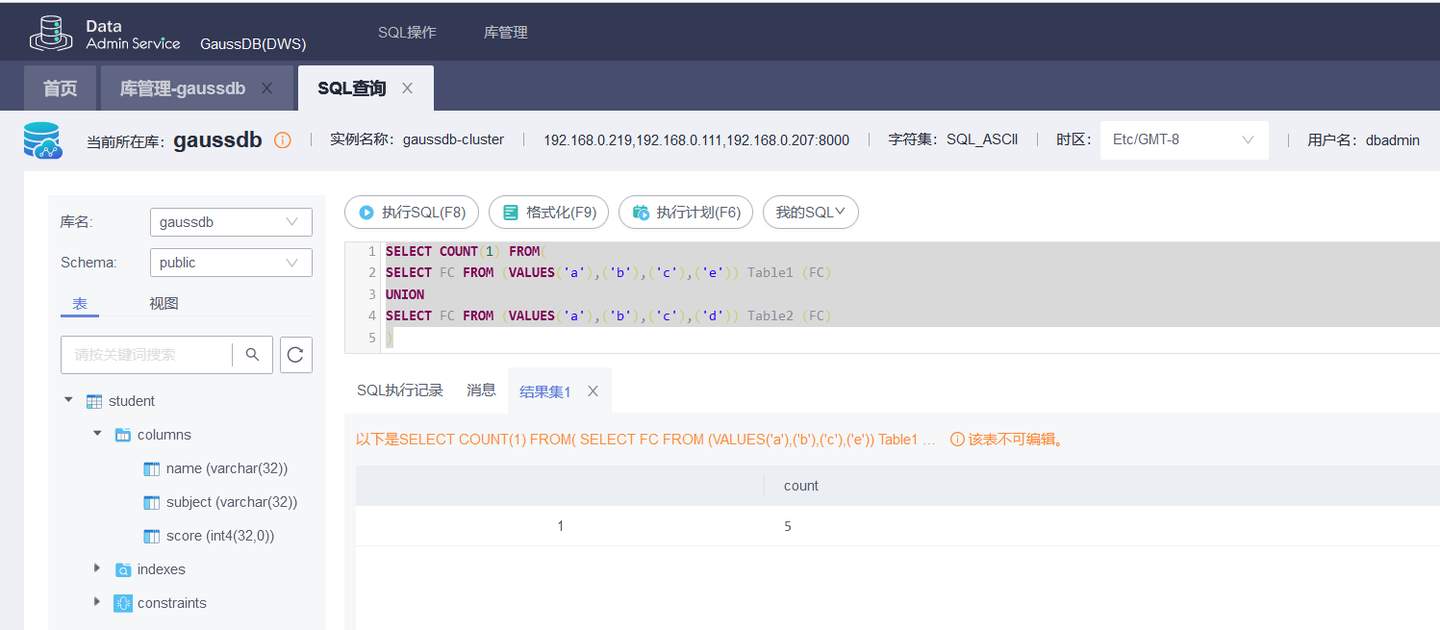The width and height of the screenshot is (1440, 630).
Task: Select the columns folder icon under student table
Action: [x=123, y=434]
